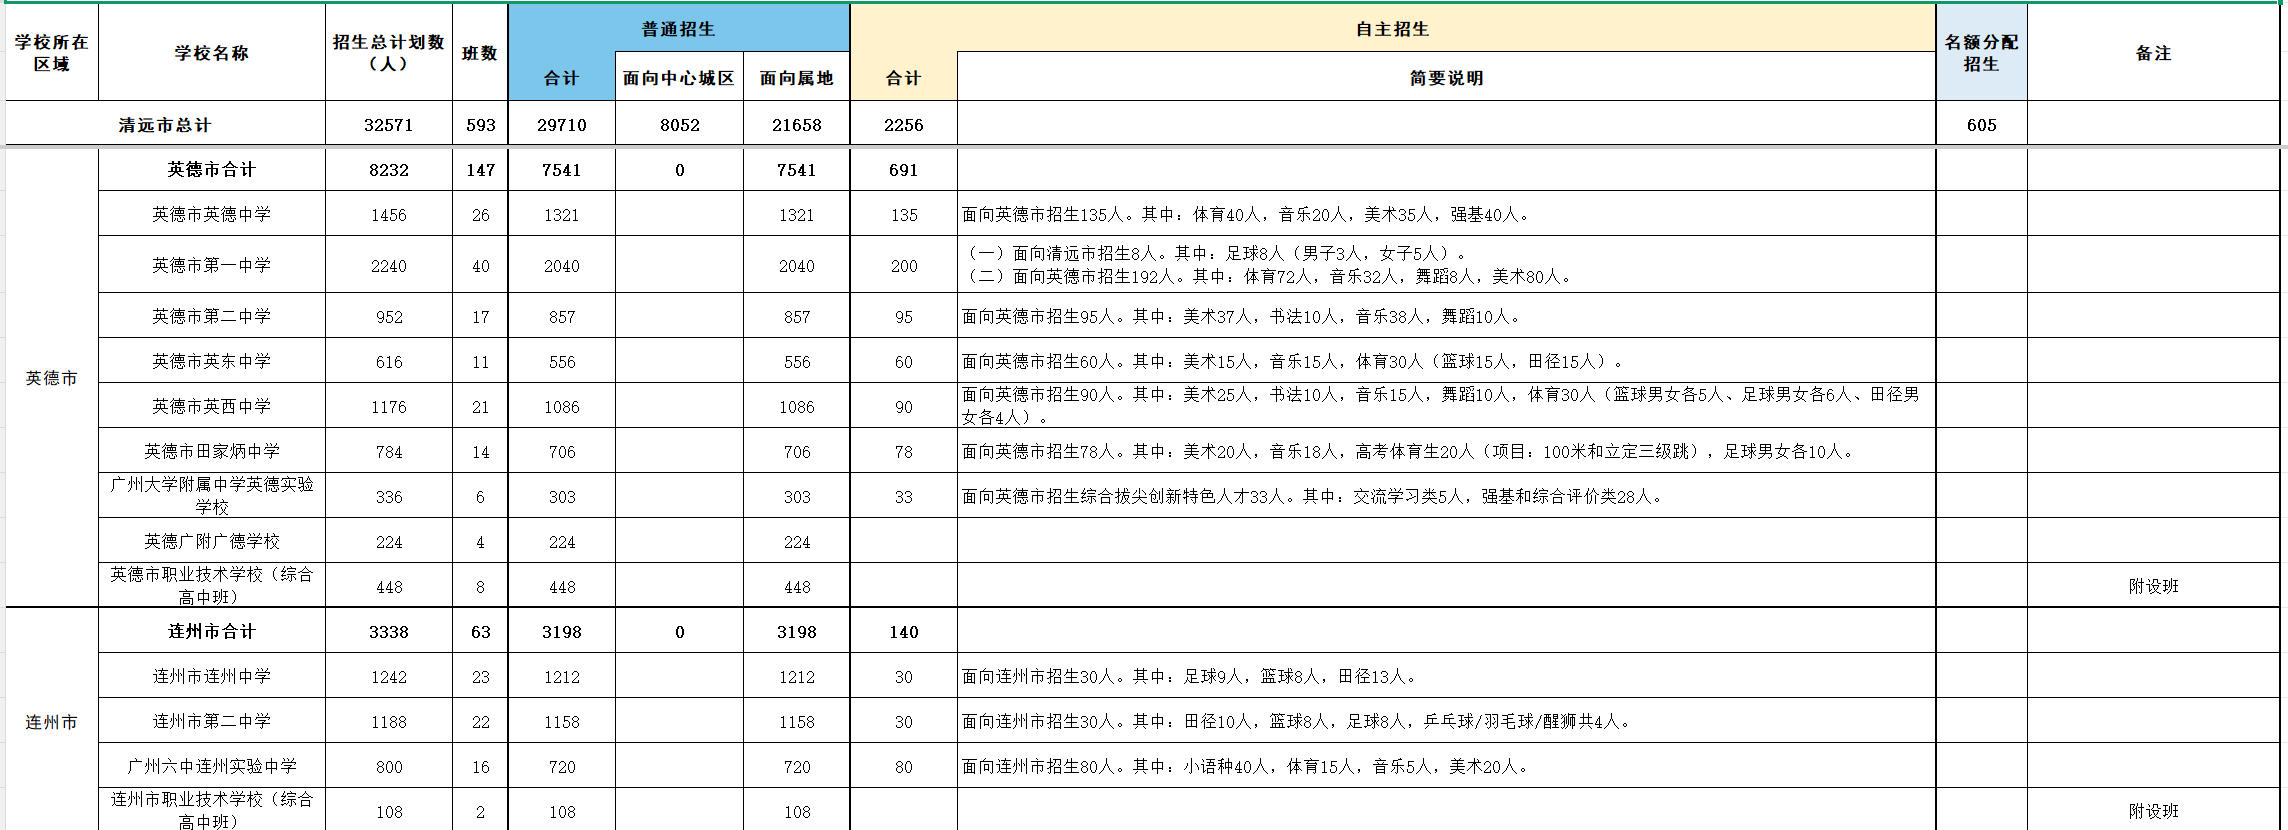Select the 英德市 region cell
Image resolution: width=2288 pixels, height=830 pixels.
pos(52,378)
